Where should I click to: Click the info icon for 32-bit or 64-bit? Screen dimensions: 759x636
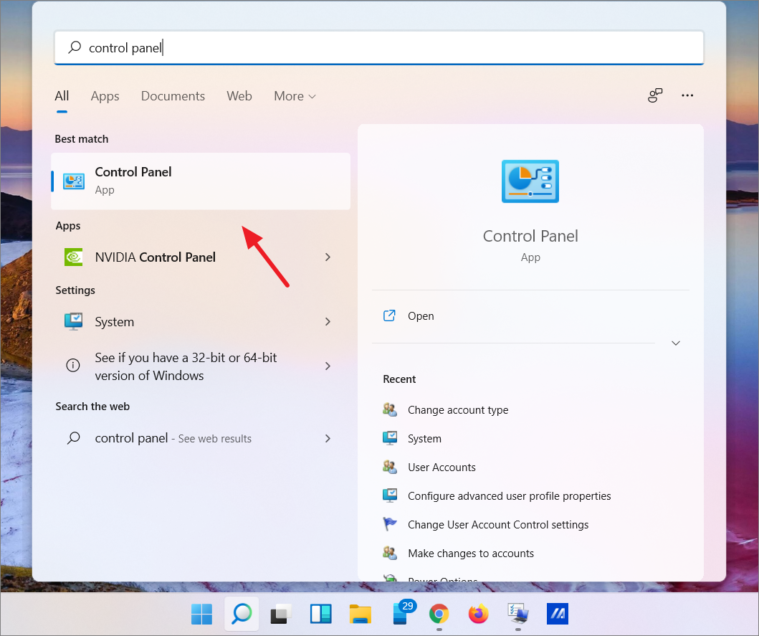click(73, 365)
